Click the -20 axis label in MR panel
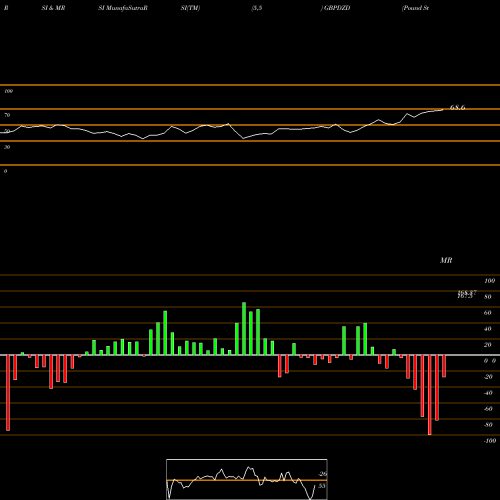This screenshot has width=500, height=500. (488, 377)
